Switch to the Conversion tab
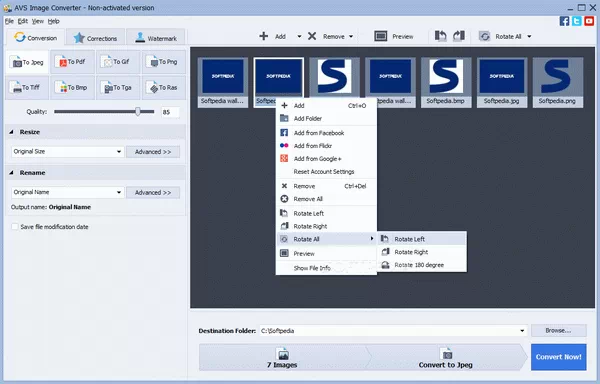Image resolution: width=600 pixels, height=384 pixels. (36, 38)
